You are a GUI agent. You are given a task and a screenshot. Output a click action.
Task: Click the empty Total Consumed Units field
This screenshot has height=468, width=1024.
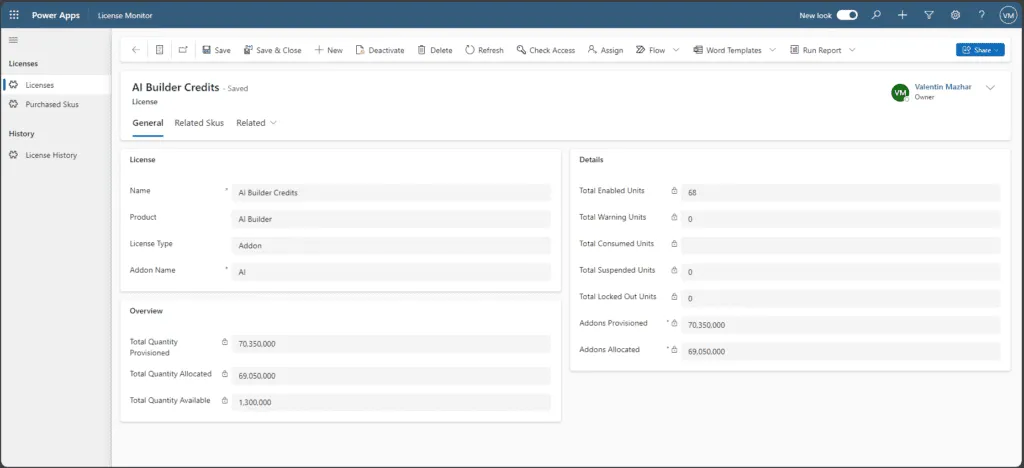840,245
